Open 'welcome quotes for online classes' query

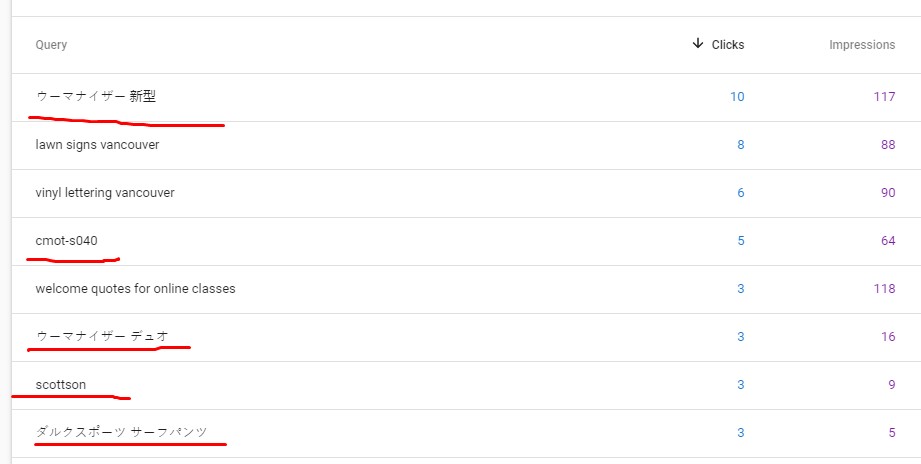(x=135, y=289)
